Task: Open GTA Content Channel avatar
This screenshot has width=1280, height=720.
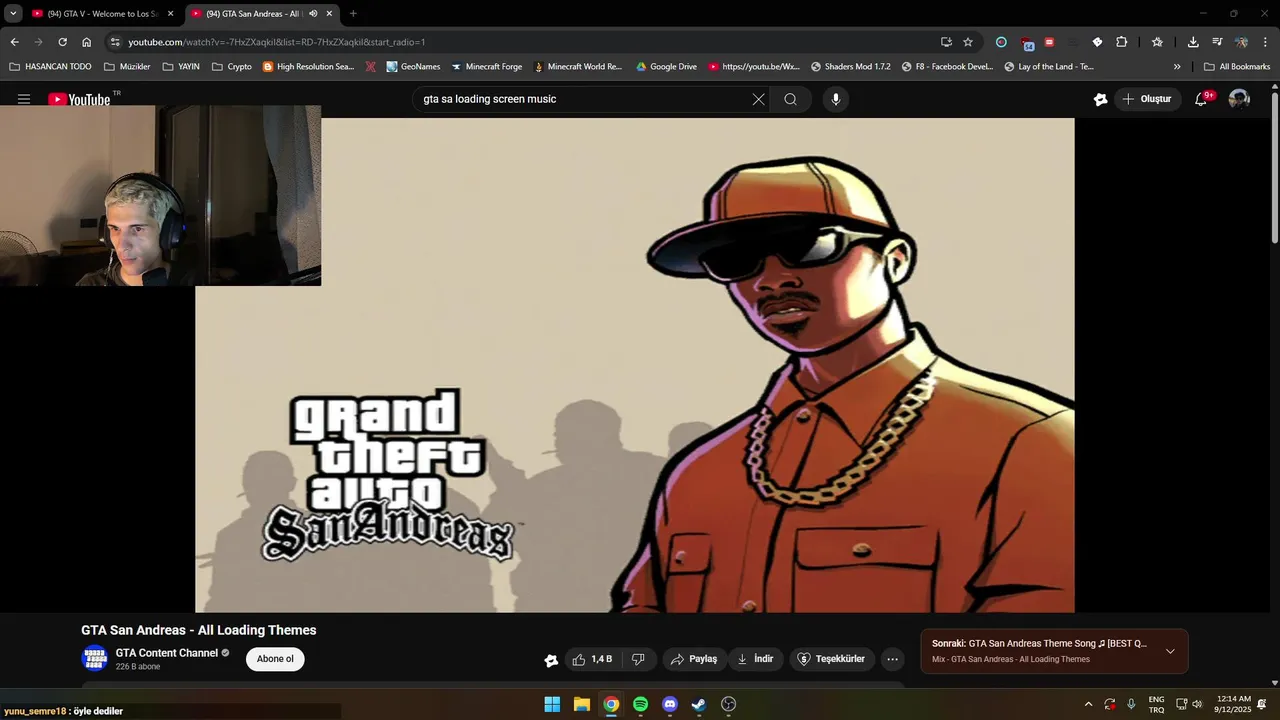Action: (95, 659)
